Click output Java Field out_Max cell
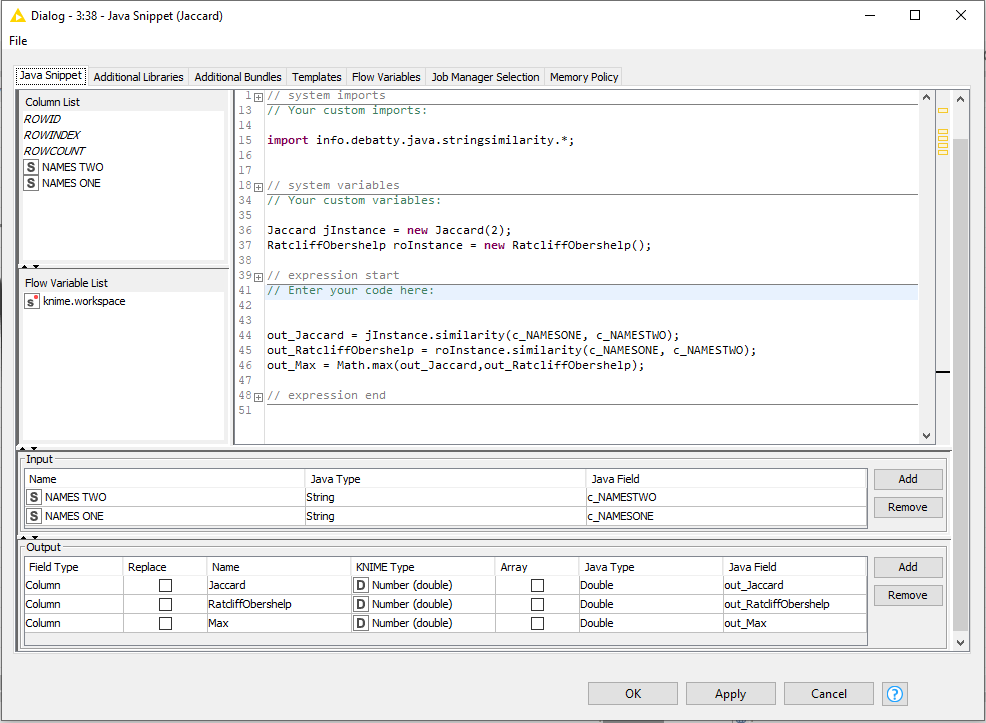This screenshot has height=723, width=986. click(x=795, y=623)
